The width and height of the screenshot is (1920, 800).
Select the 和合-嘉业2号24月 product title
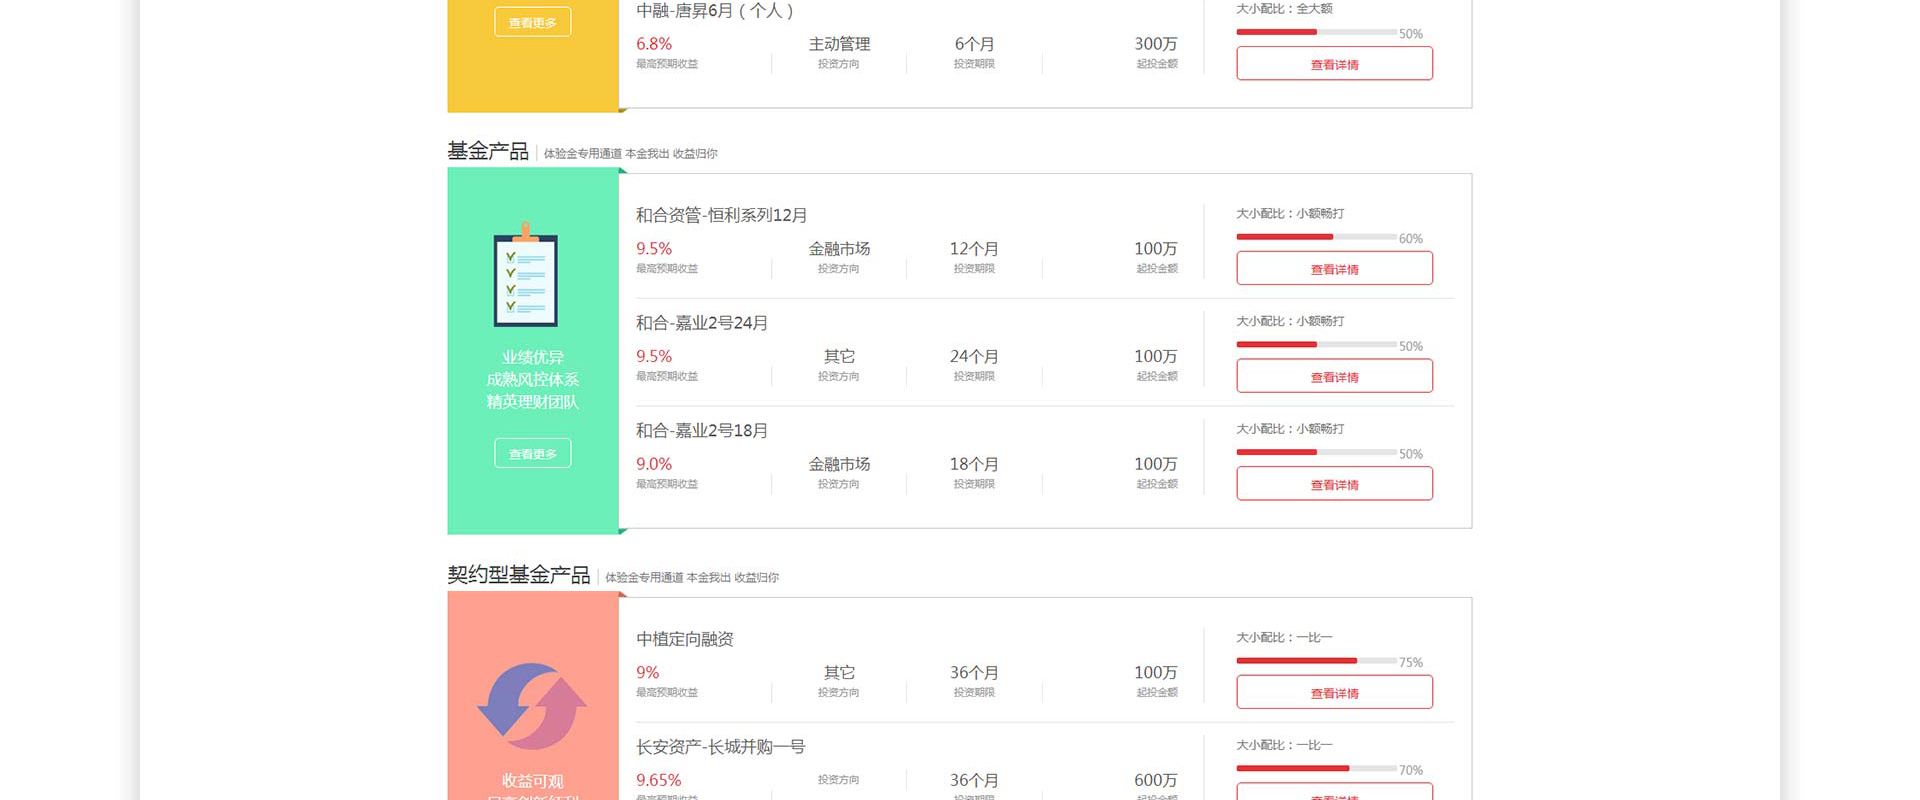pyautogui.click(x=701, y=323)
